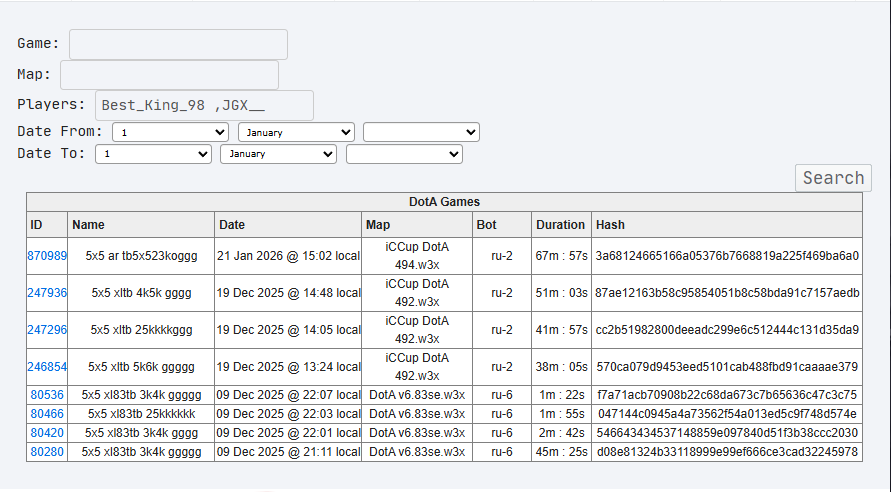Image resolution: width=891 pixels, height=492 pixels.
Task: Open game ID 80420
Action: (x=47, y=433)
